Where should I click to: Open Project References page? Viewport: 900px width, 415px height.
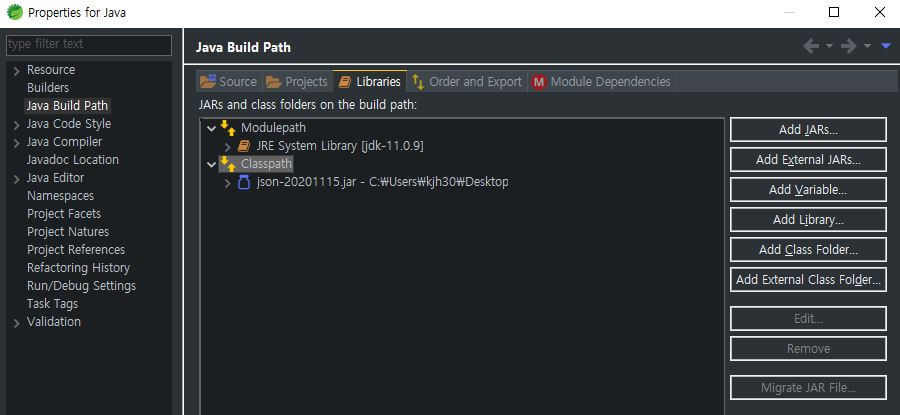(x=76, y=250)
